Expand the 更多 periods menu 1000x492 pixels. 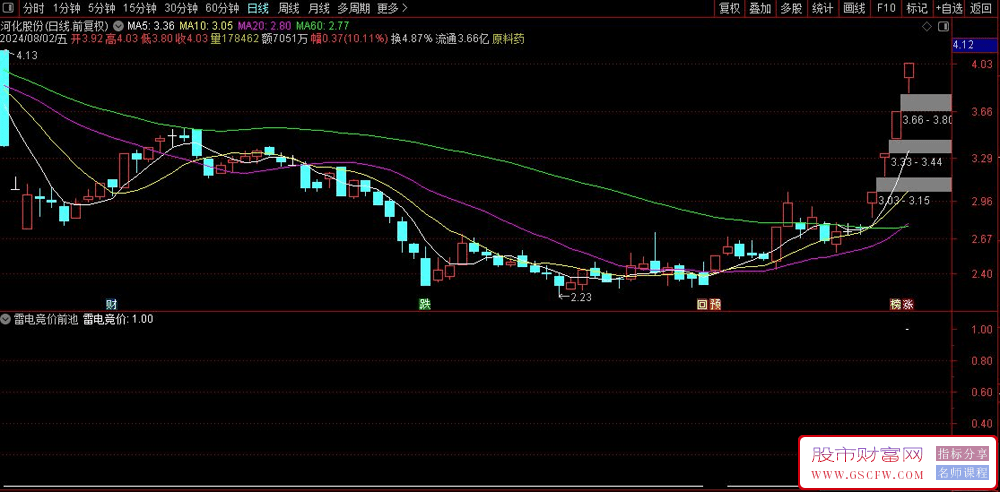(x=392, y=8)
